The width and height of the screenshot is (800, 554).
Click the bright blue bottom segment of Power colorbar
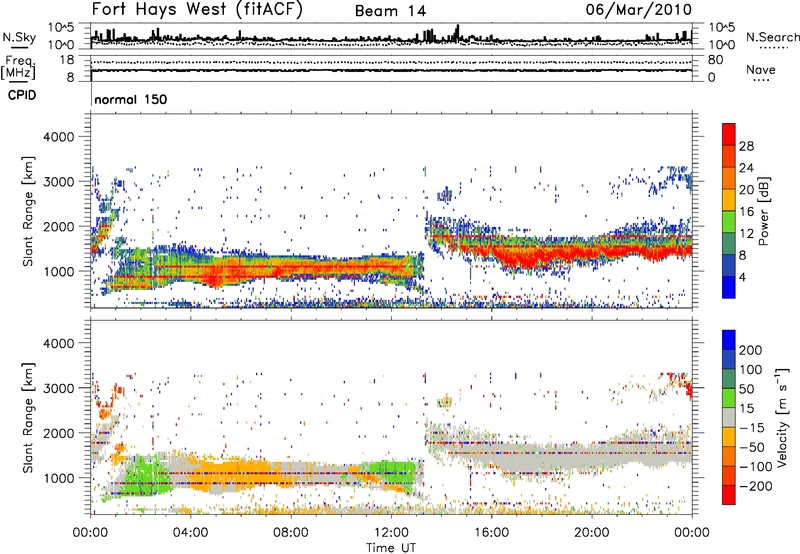(729, 287)
